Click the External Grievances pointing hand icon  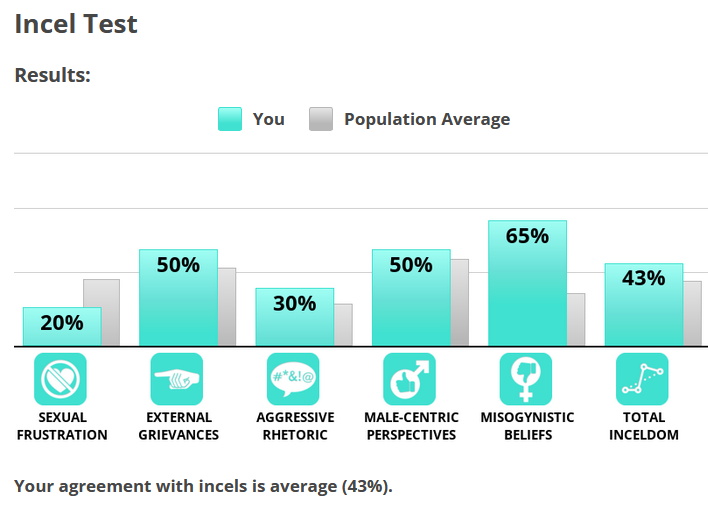coord(177,379)
